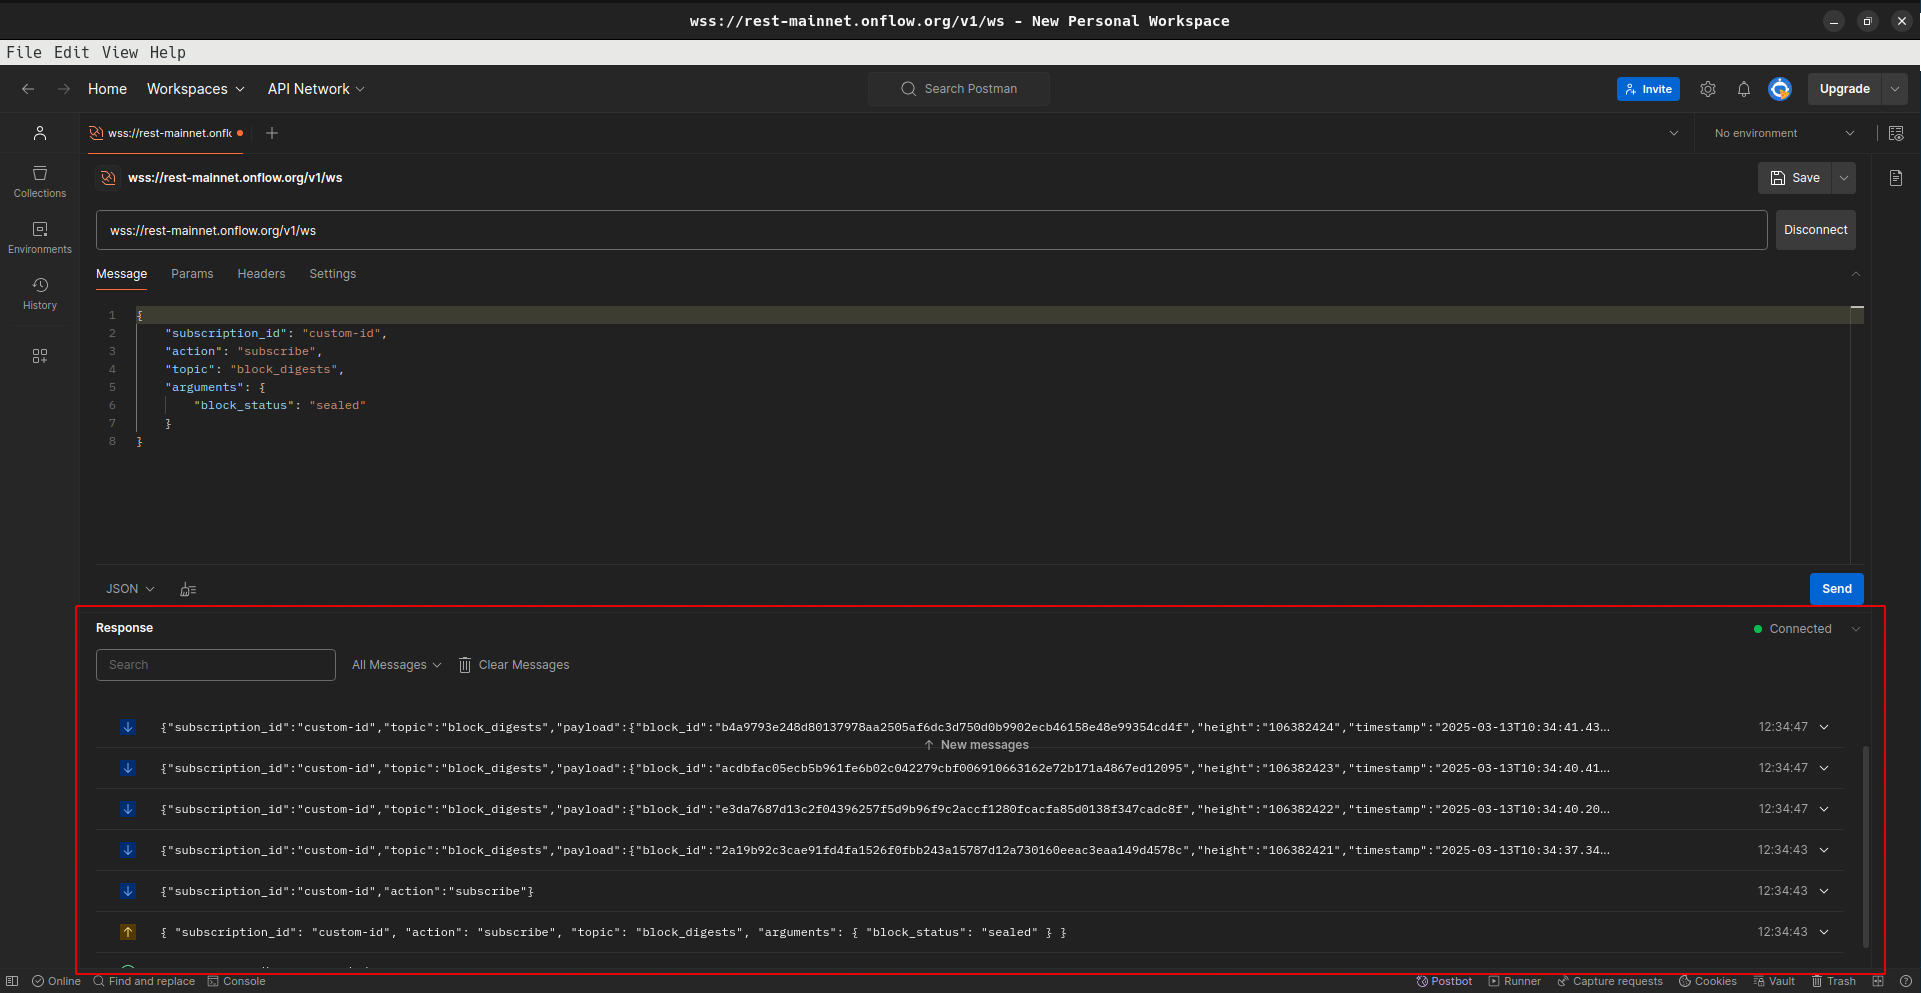Expand the subscribe confirmation message row
The image size is (1921, 993).
[x=1824, y=891]
